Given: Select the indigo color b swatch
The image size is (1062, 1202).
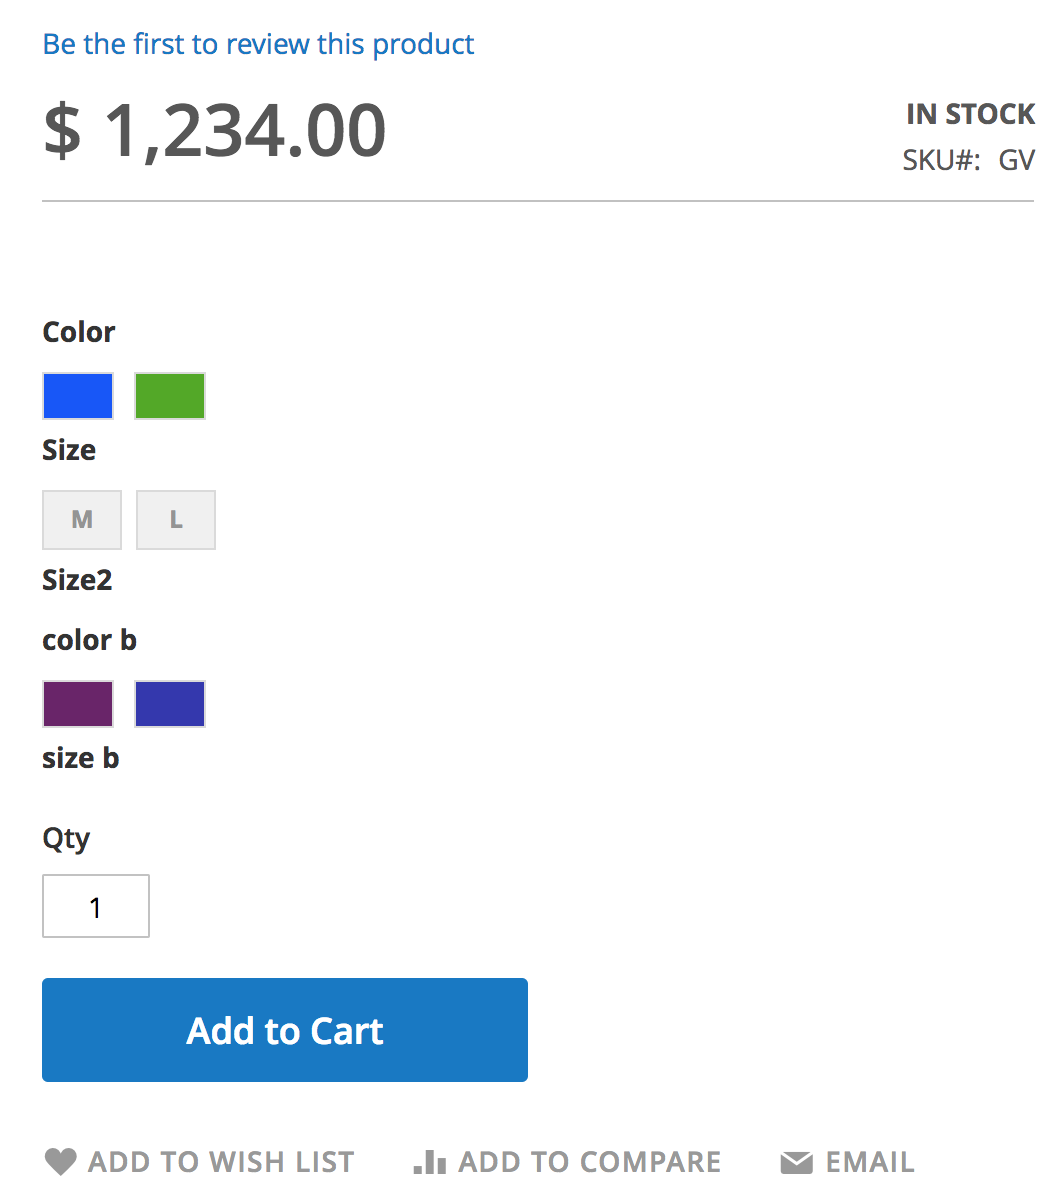Looking at the screenshot, I should [x=170, y=704].
